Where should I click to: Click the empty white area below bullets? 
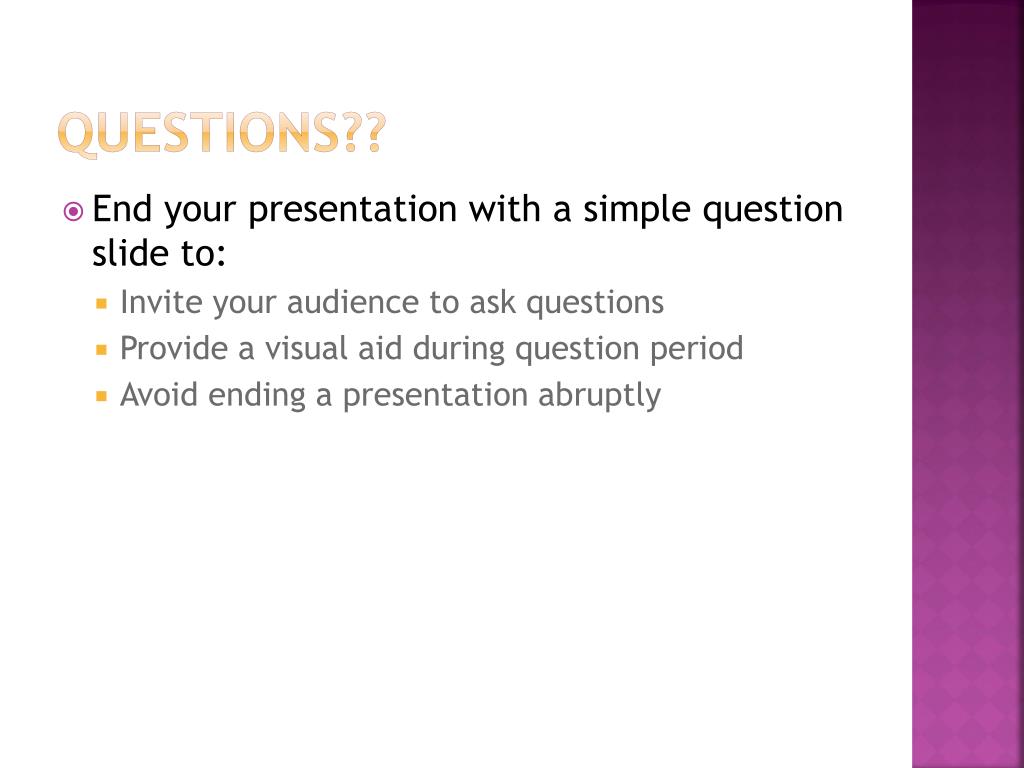pyautogui.click(x=457, y=588)
